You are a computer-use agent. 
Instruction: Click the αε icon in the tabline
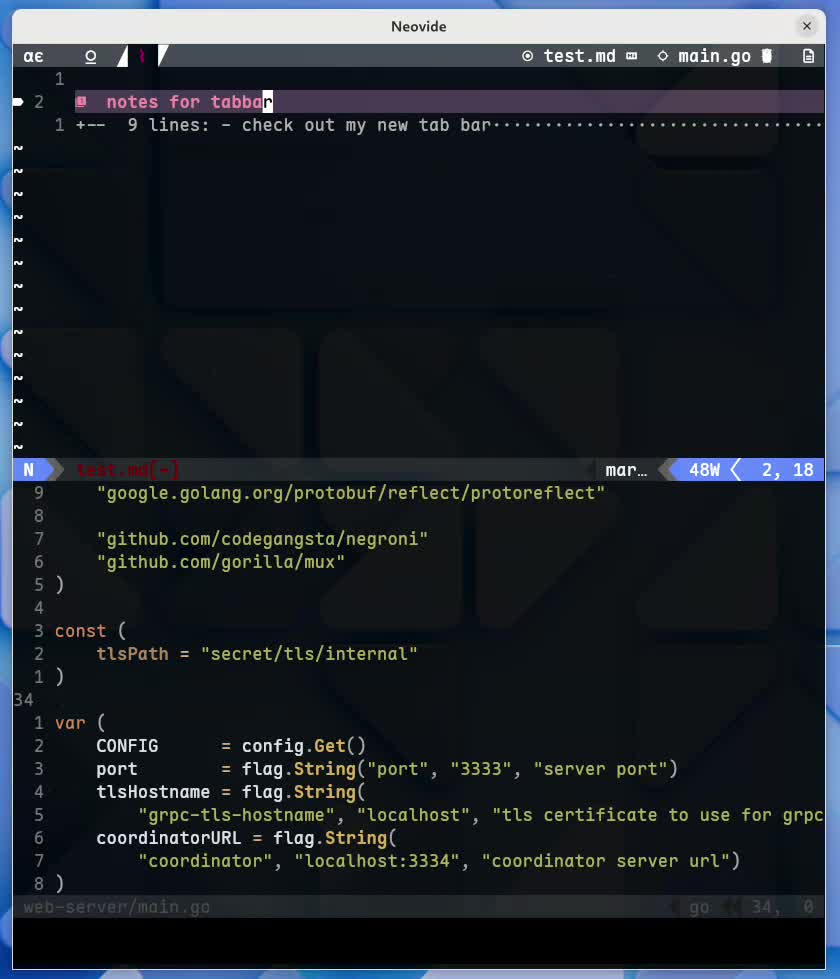33,56
